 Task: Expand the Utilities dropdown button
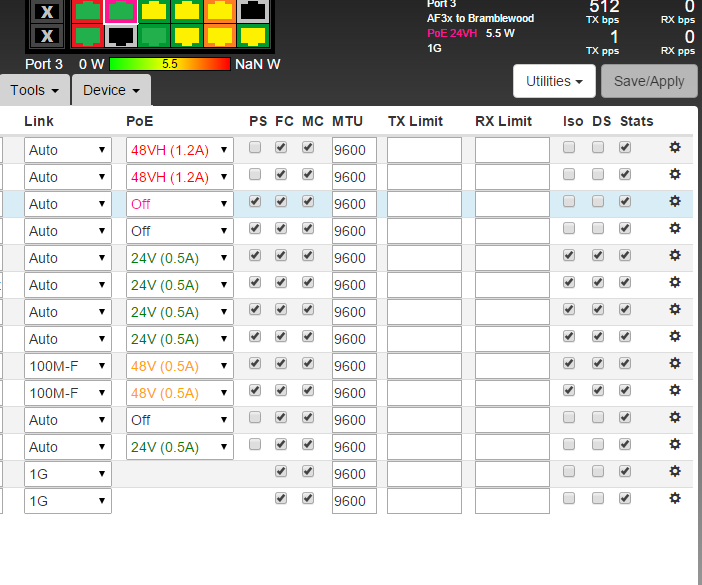click(x=554, y=81)
